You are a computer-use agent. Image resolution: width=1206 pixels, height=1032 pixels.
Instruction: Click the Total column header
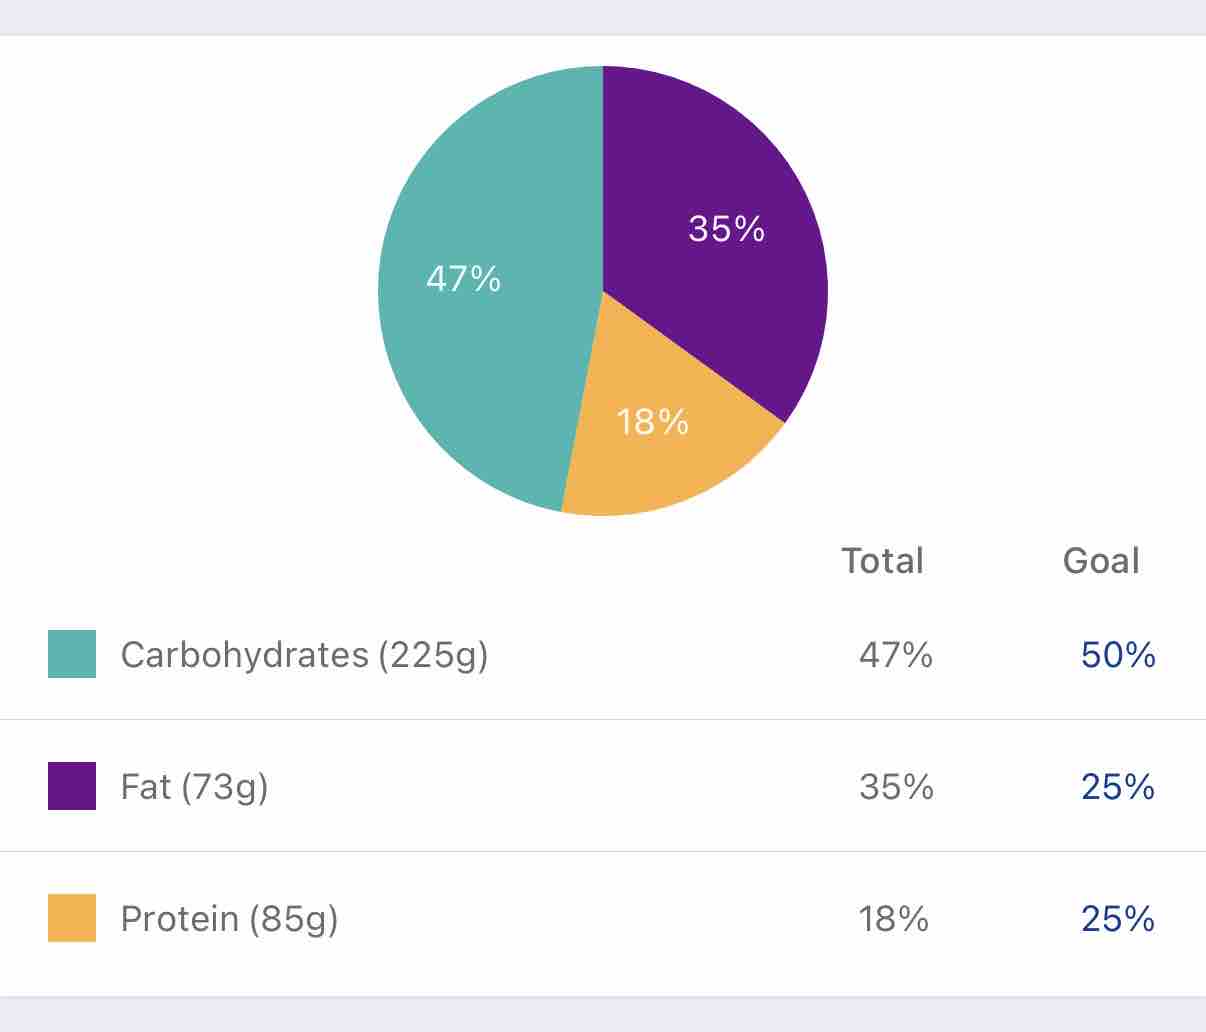[x=882, y=561]
